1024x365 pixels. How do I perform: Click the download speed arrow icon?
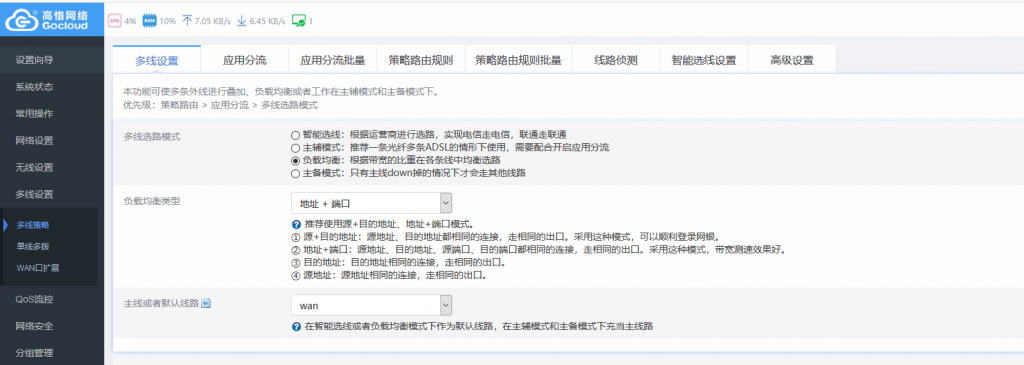[x=241, y=21]
